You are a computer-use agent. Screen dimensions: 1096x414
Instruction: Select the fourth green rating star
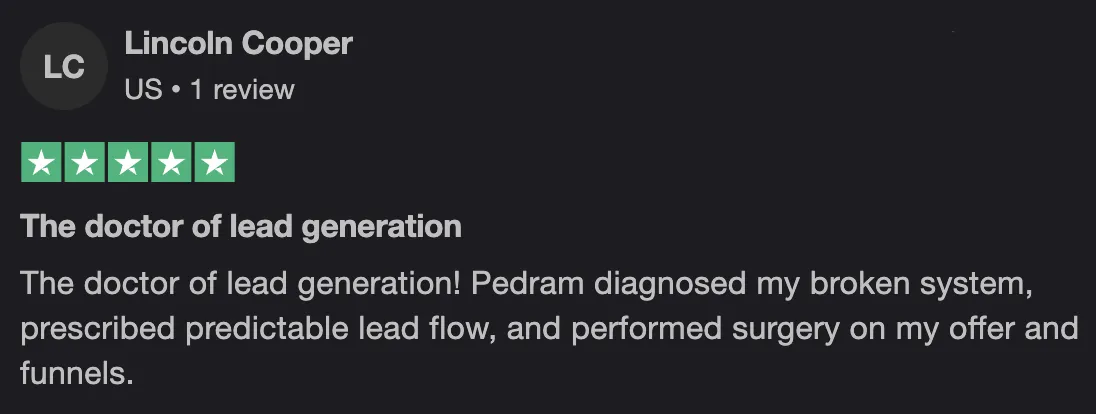171,162
